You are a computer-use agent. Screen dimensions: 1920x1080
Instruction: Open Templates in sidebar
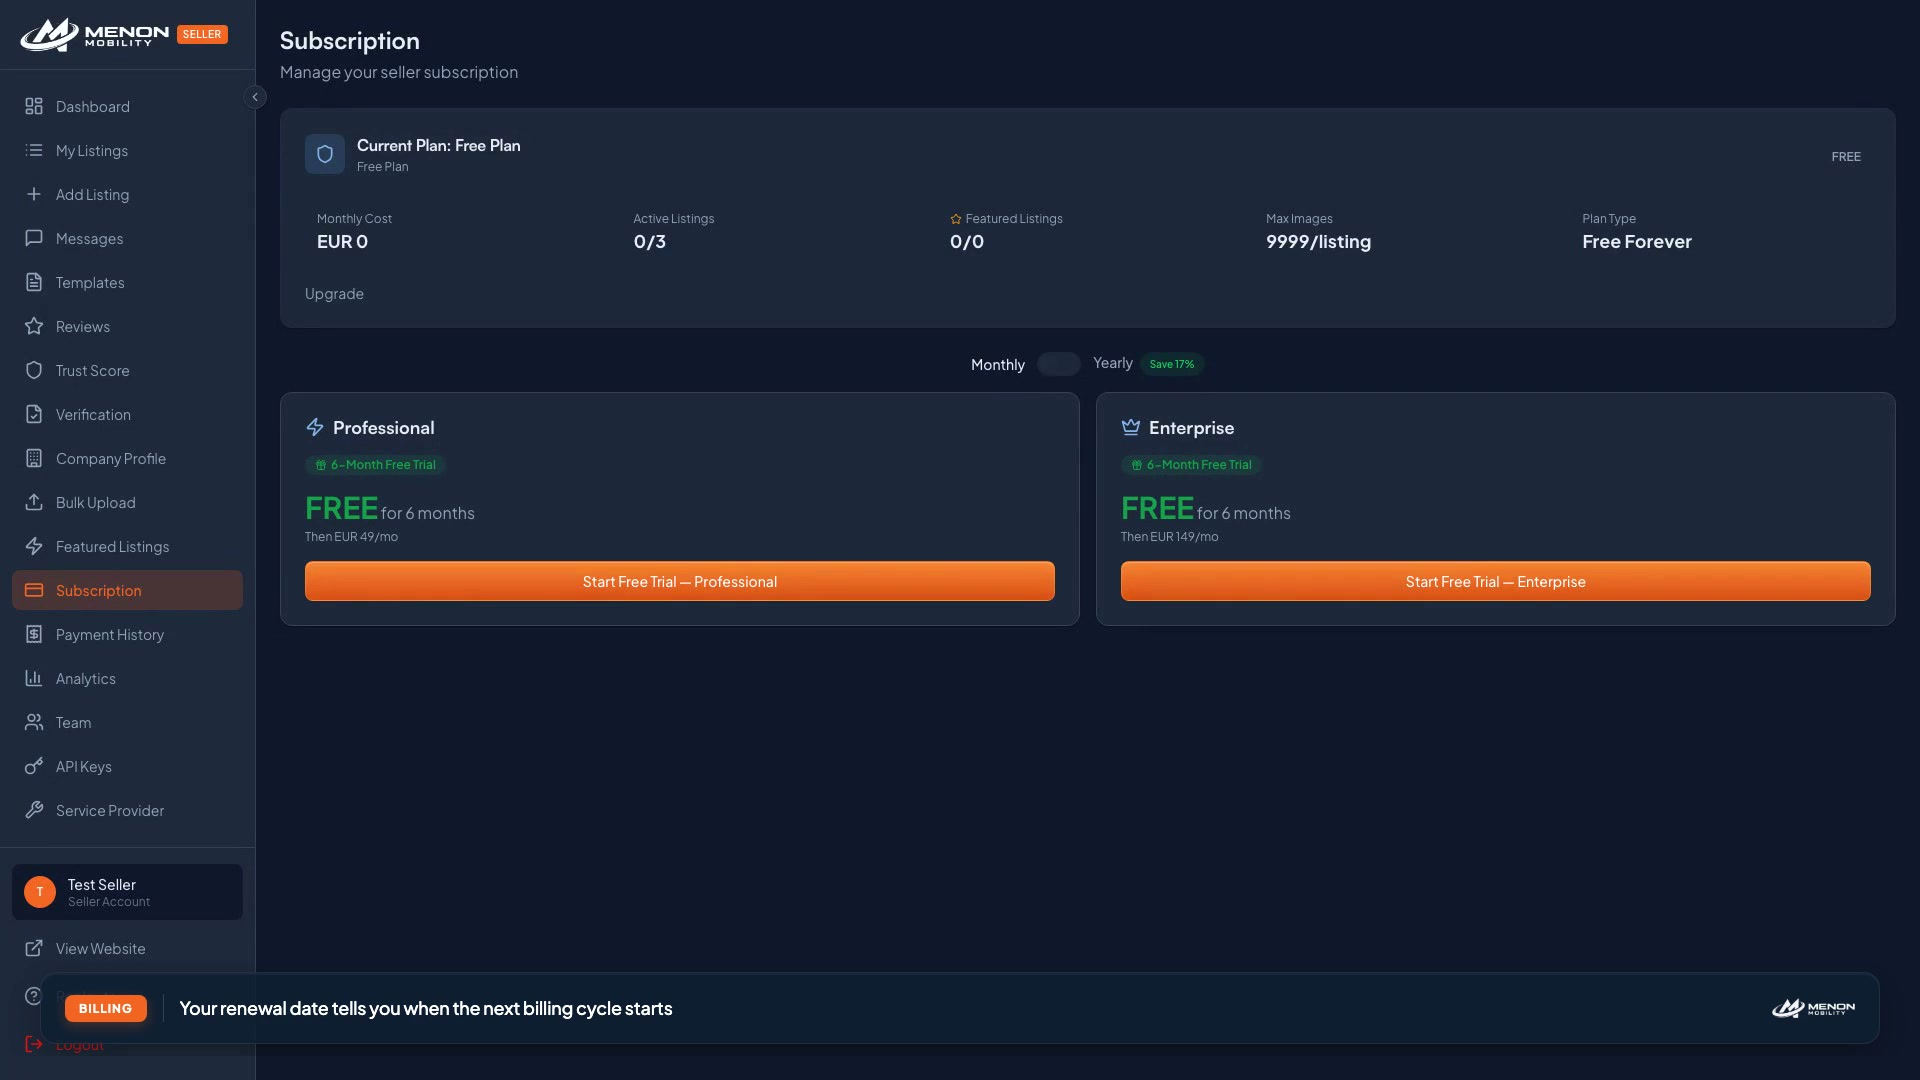pyautogui.click(x=127, y=282)
